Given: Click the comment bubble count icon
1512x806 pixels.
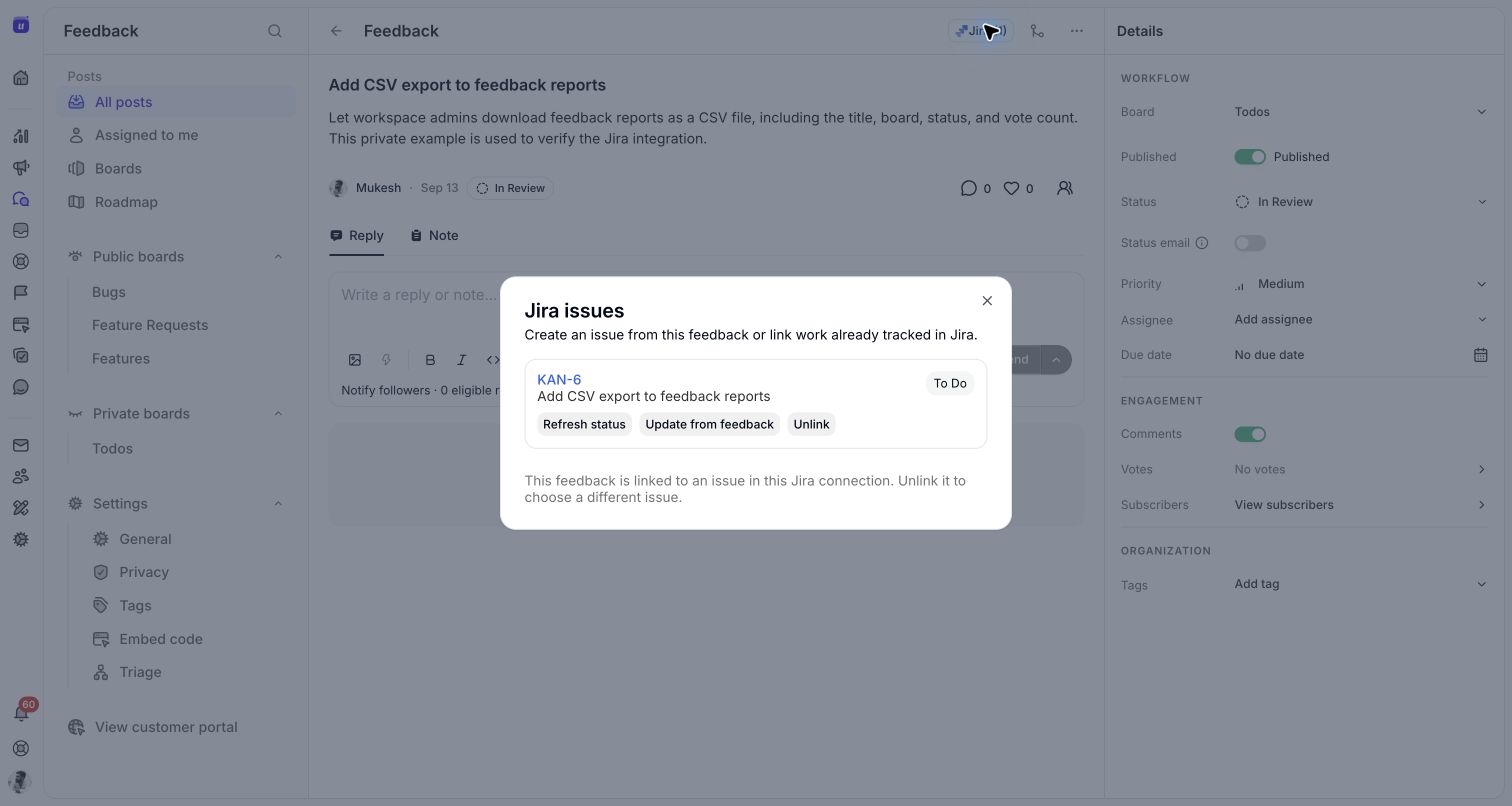Looking at the screenshot, I should pyautogui.click(x=968, y=188).
